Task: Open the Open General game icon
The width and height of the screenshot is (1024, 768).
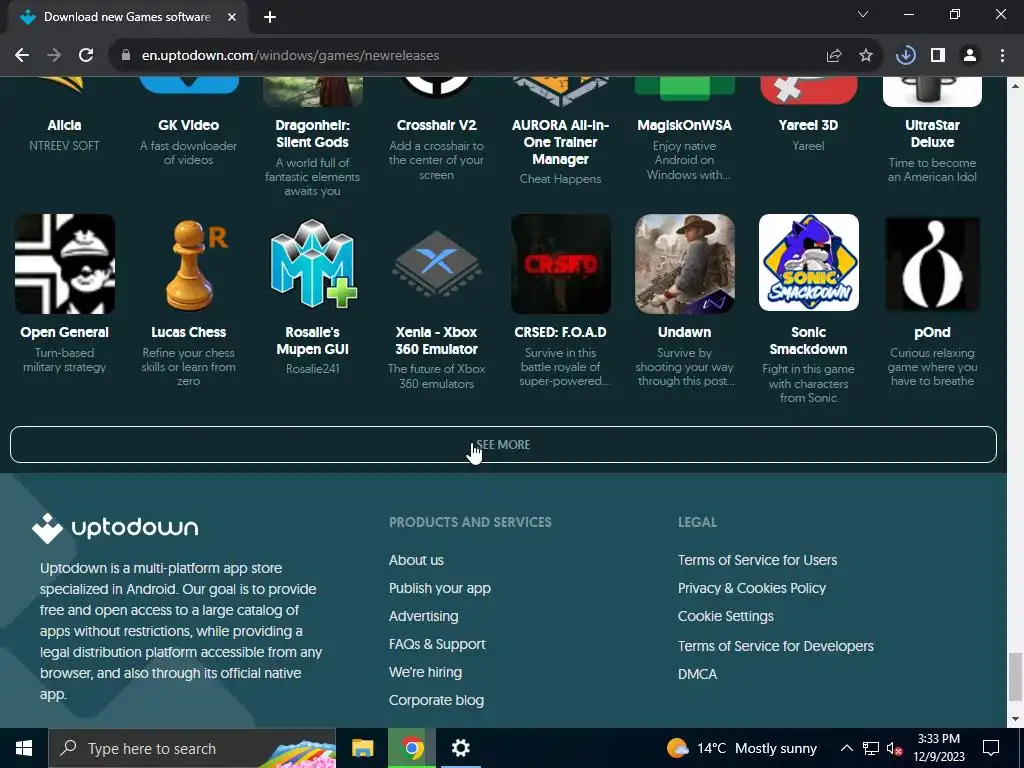Action: (x=65, y=263)
